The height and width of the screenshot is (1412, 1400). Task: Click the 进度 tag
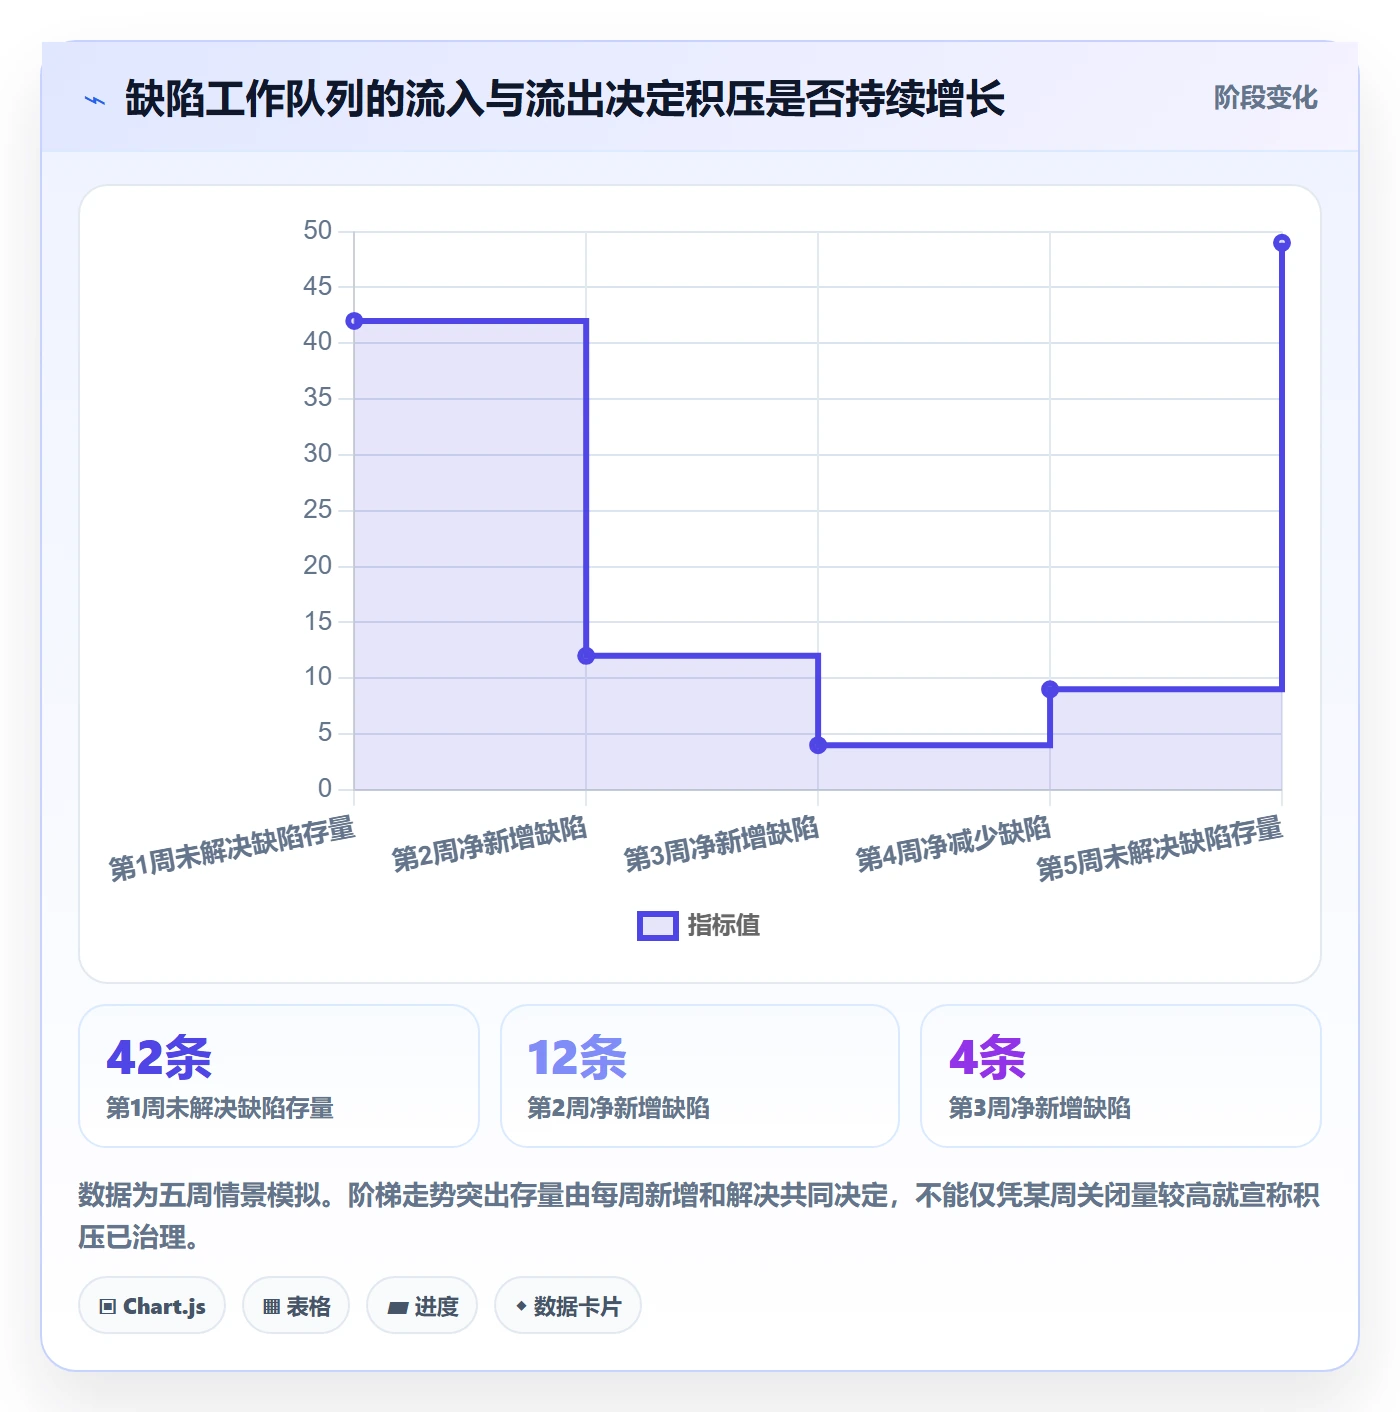click(x=422, y=1305)
